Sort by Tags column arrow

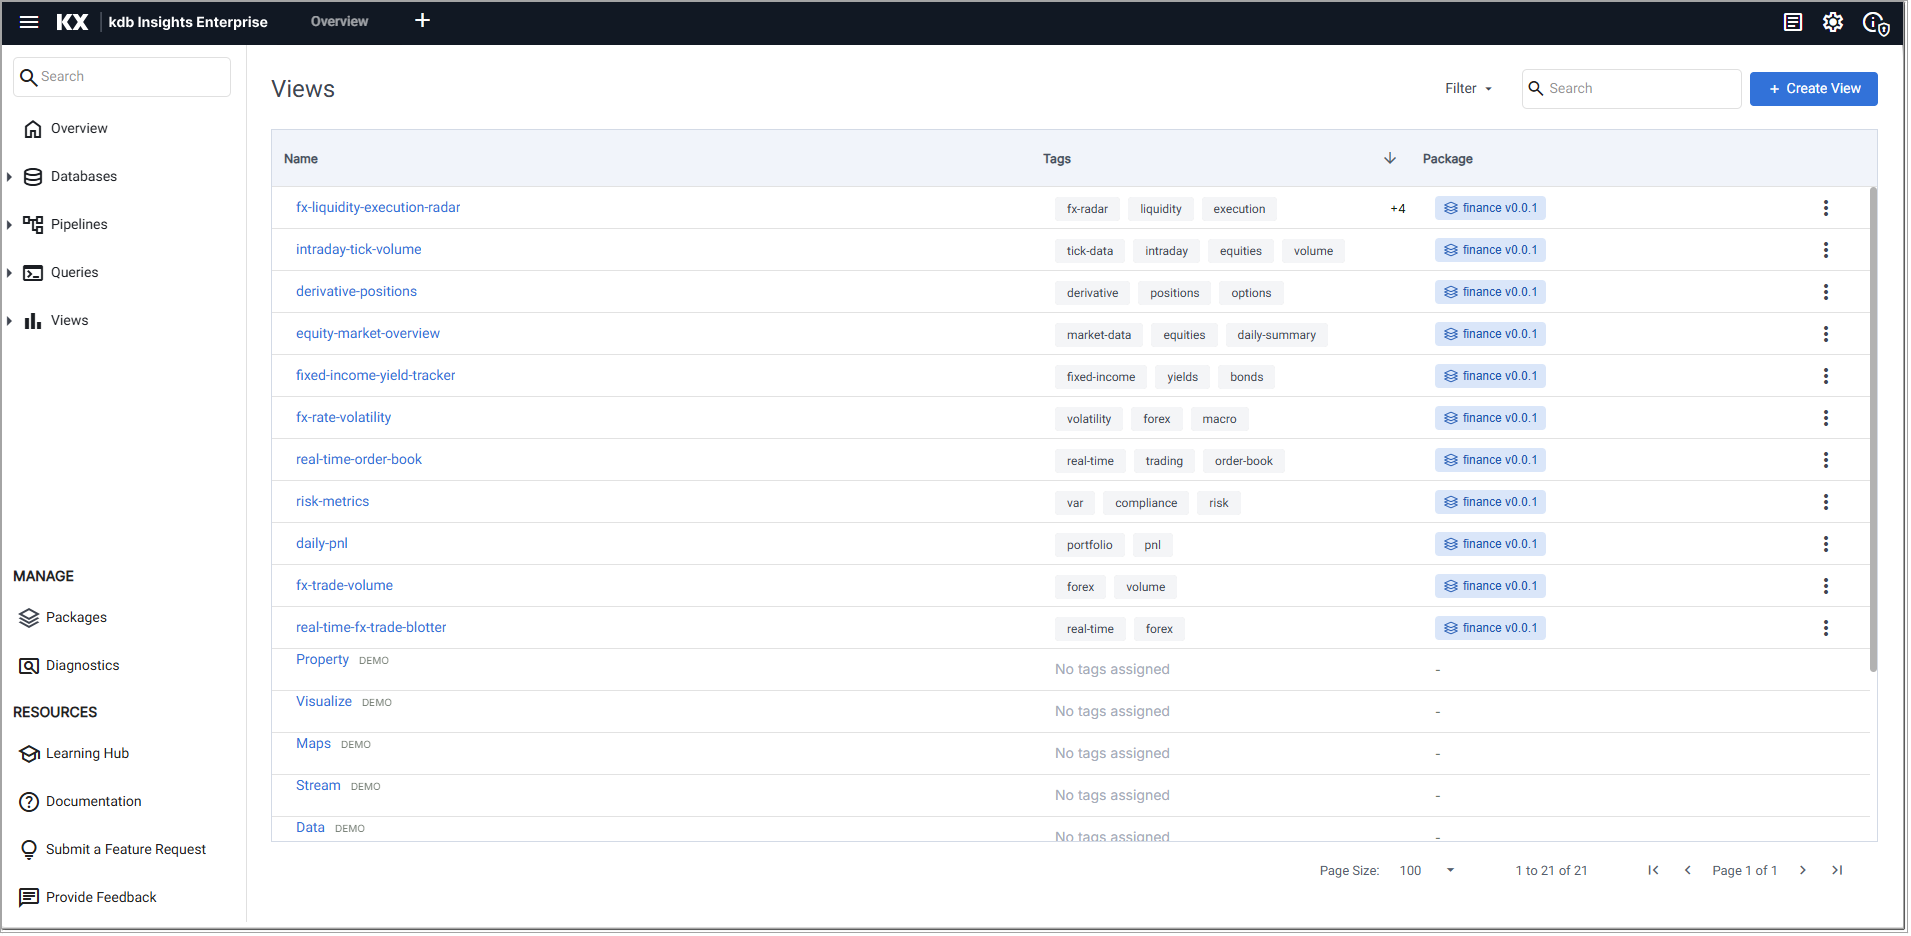coord(1389,158)
